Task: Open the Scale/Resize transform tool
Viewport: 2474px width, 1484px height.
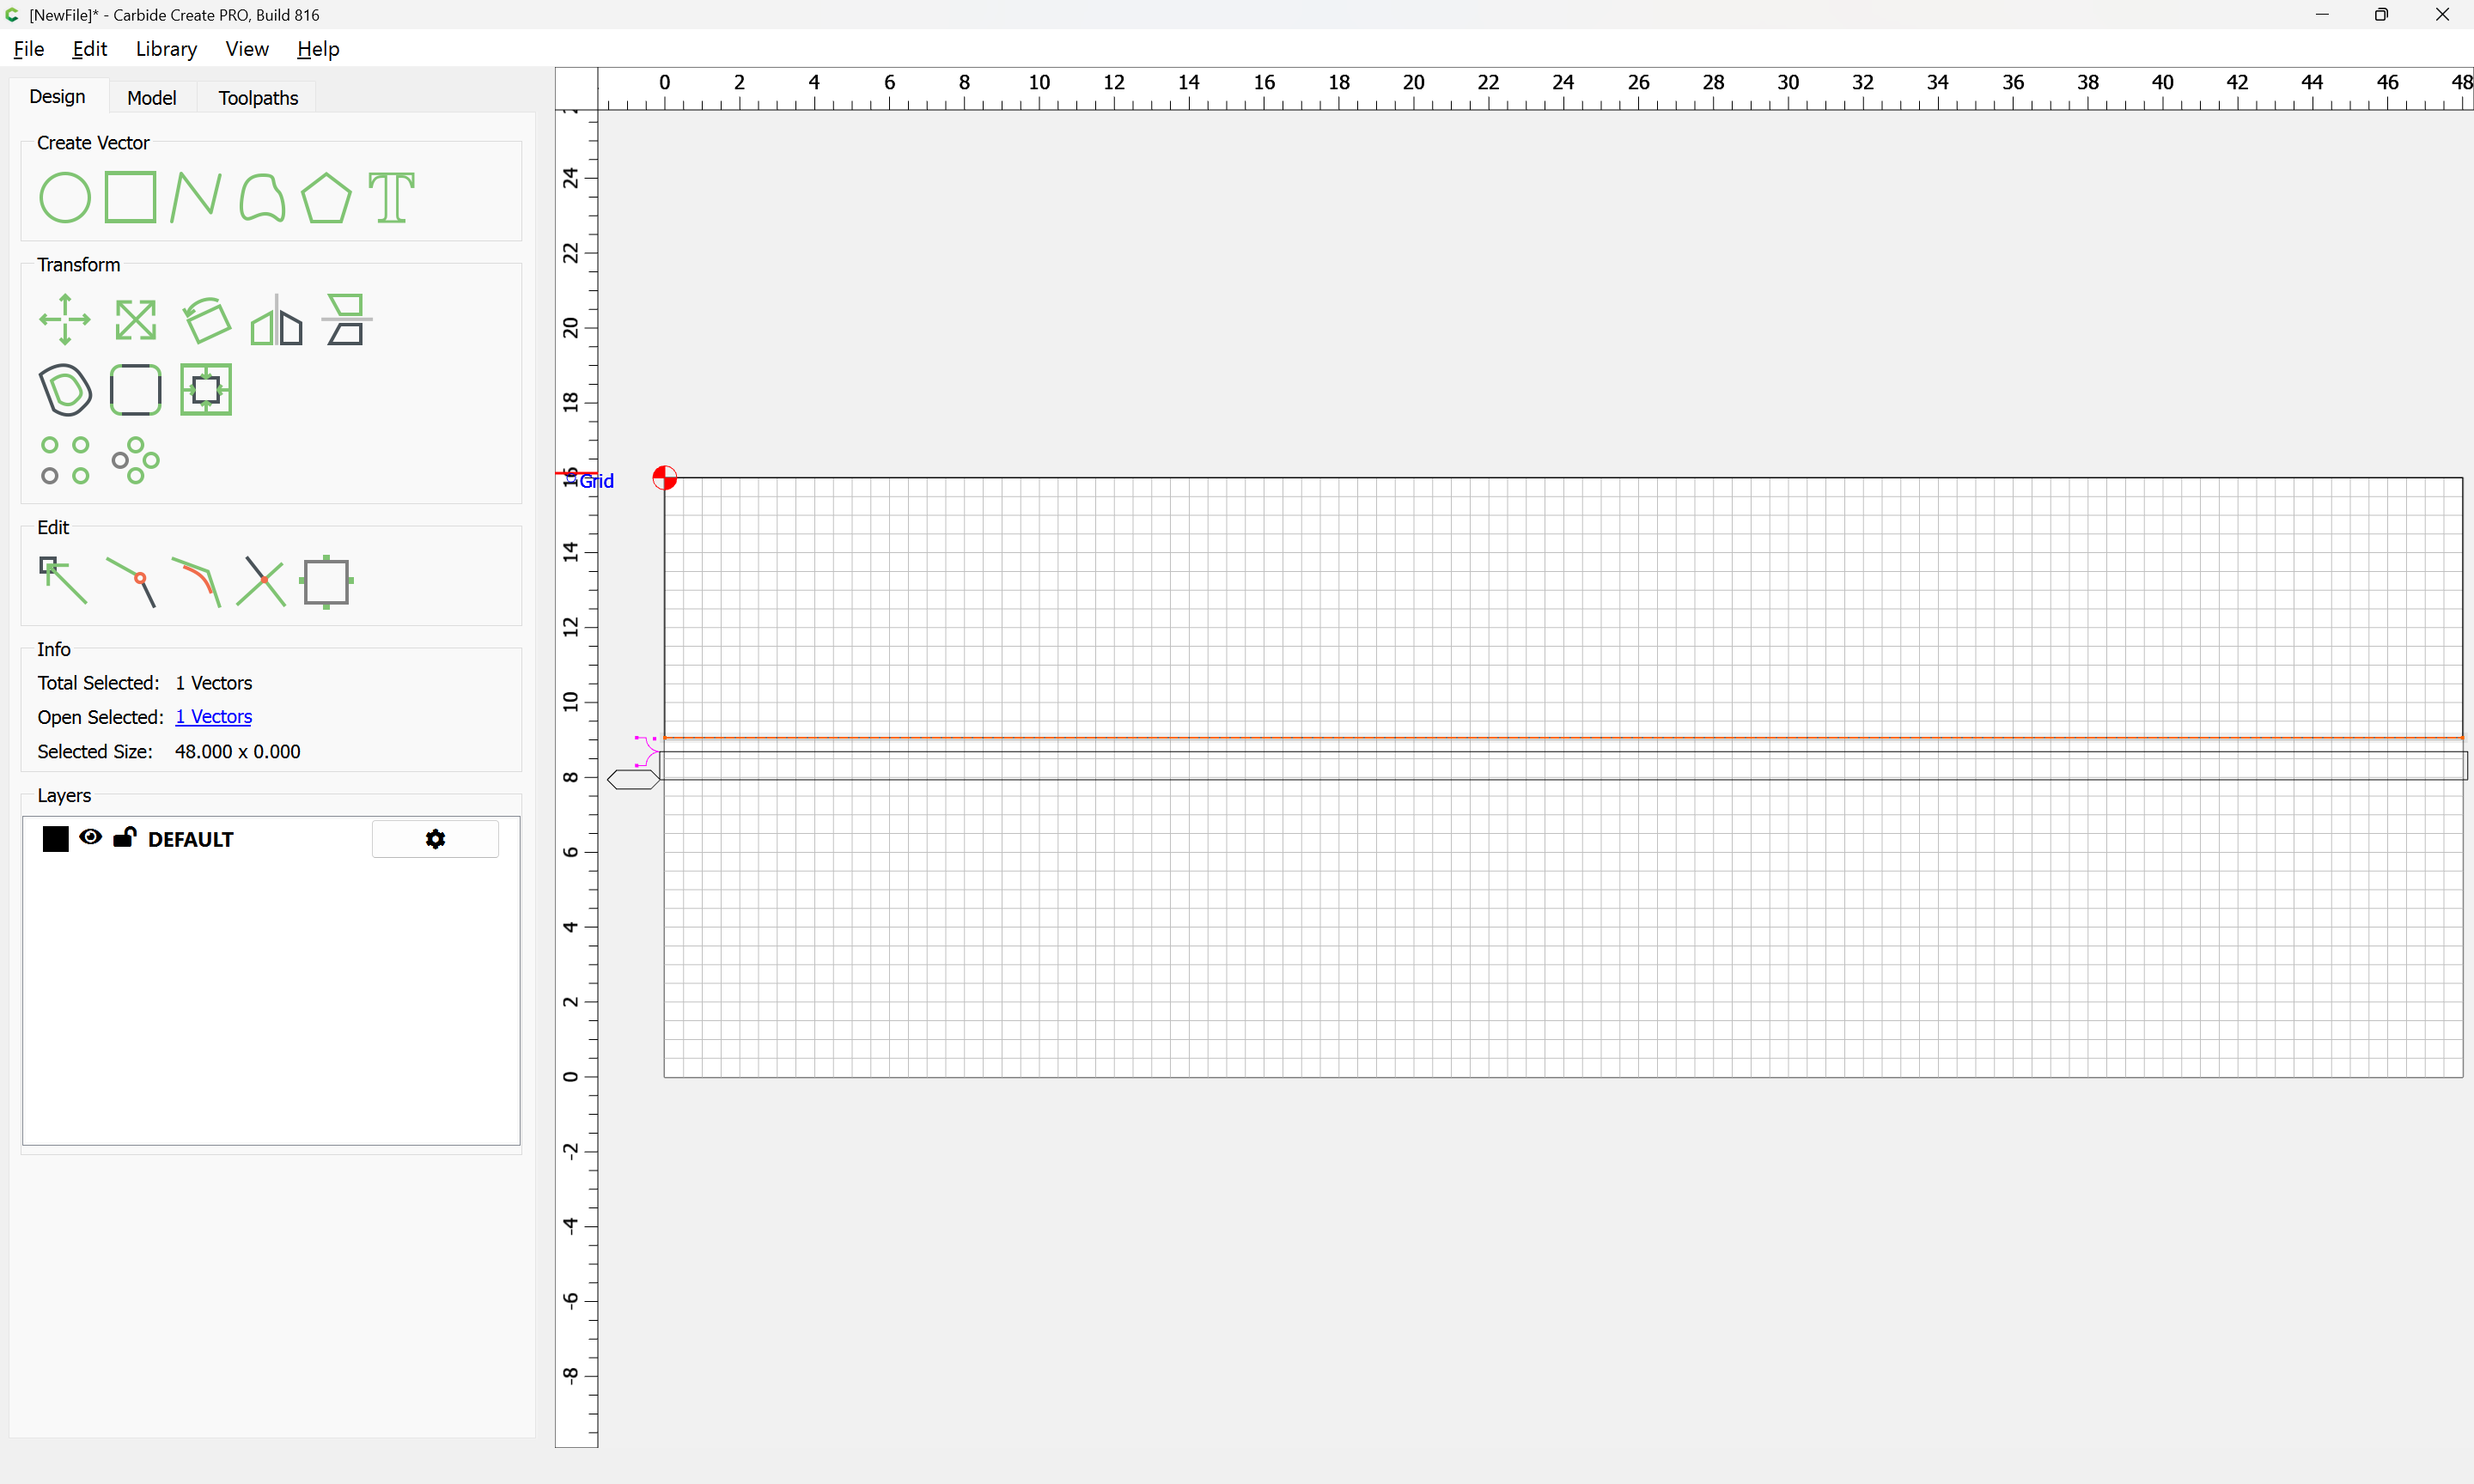Action: [x=135, y=320]
